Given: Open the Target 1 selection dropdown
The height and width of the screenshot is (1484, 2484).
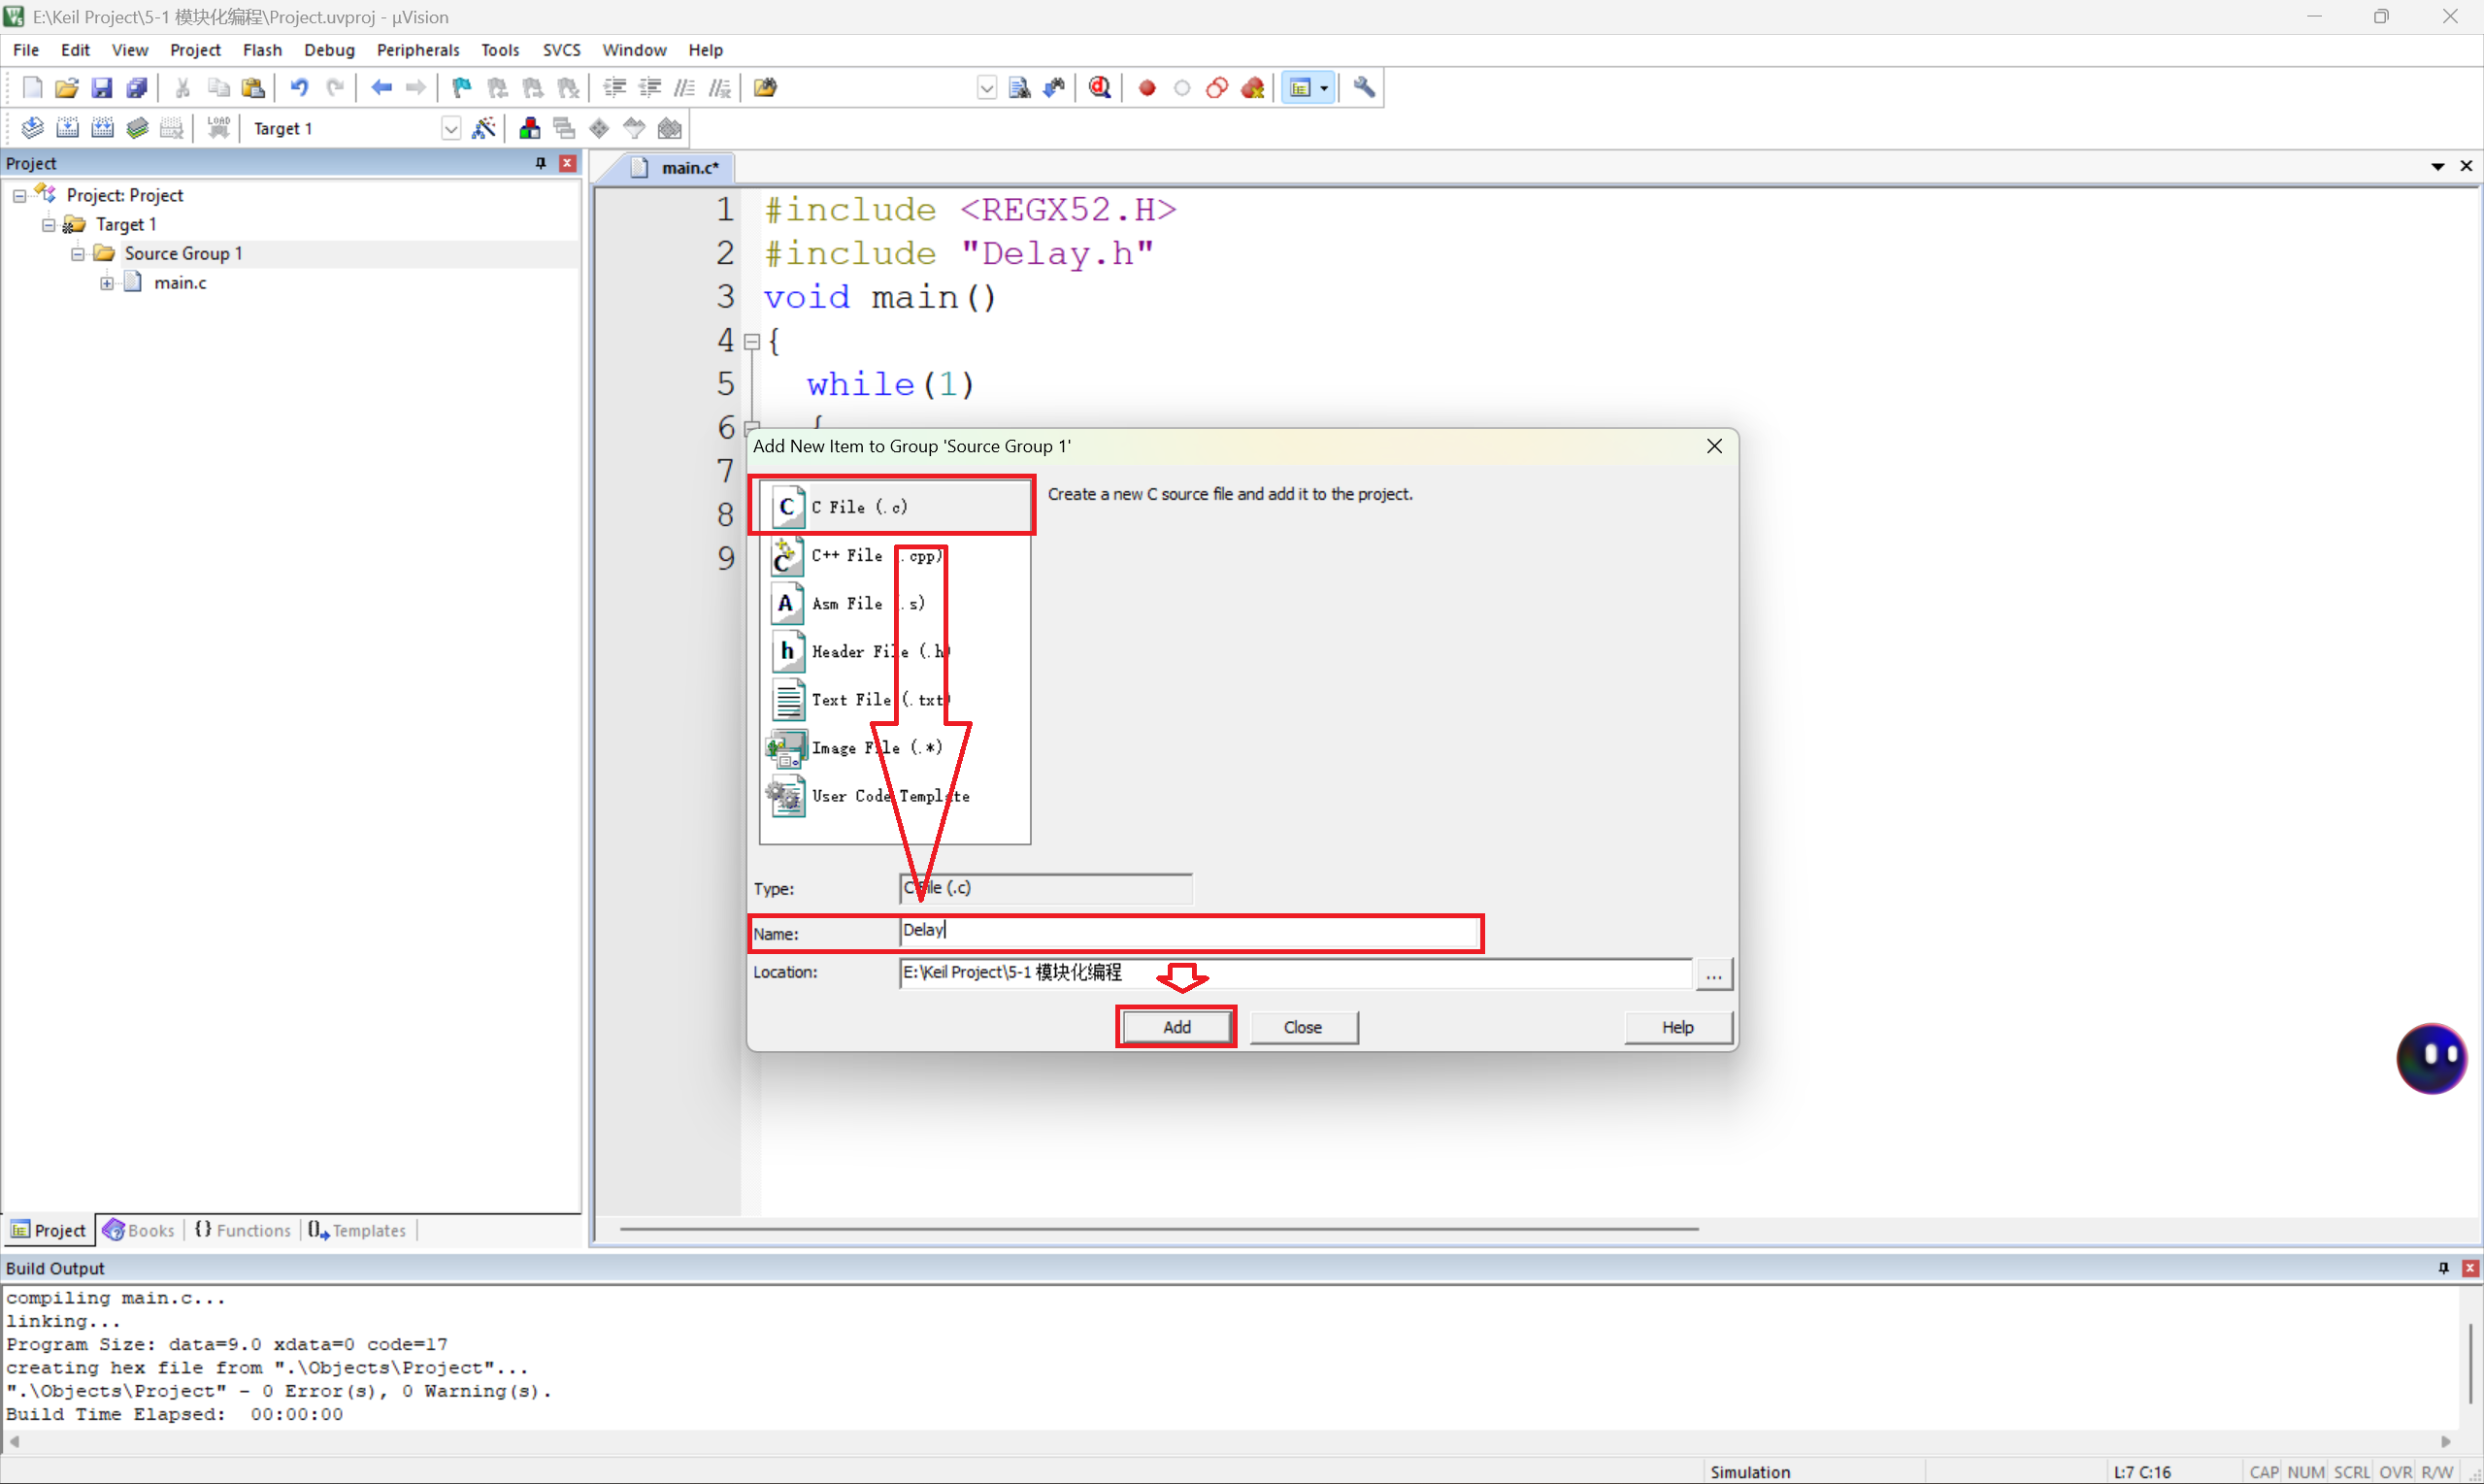Looking at the screenshot, I should click(x=450, y=129).
